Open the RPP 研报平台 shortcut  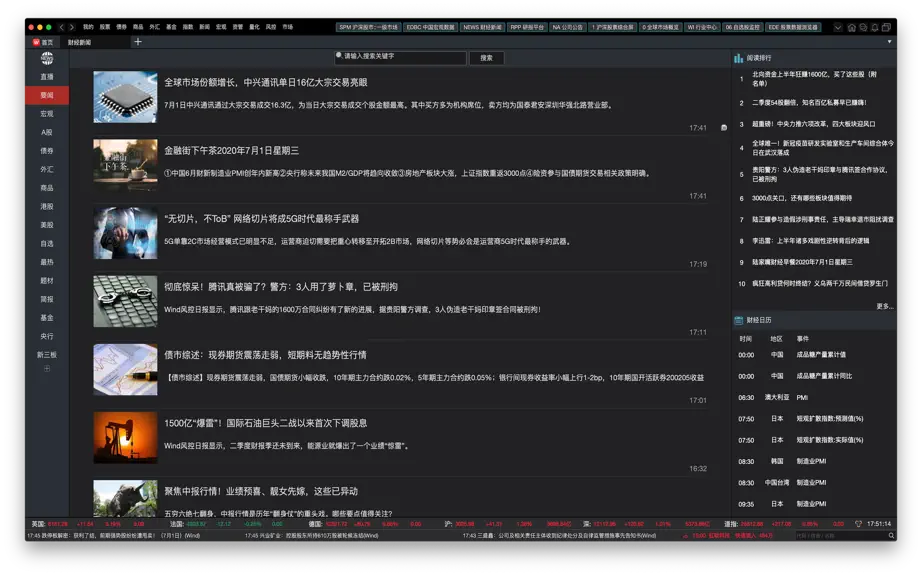tap(527, 28)
